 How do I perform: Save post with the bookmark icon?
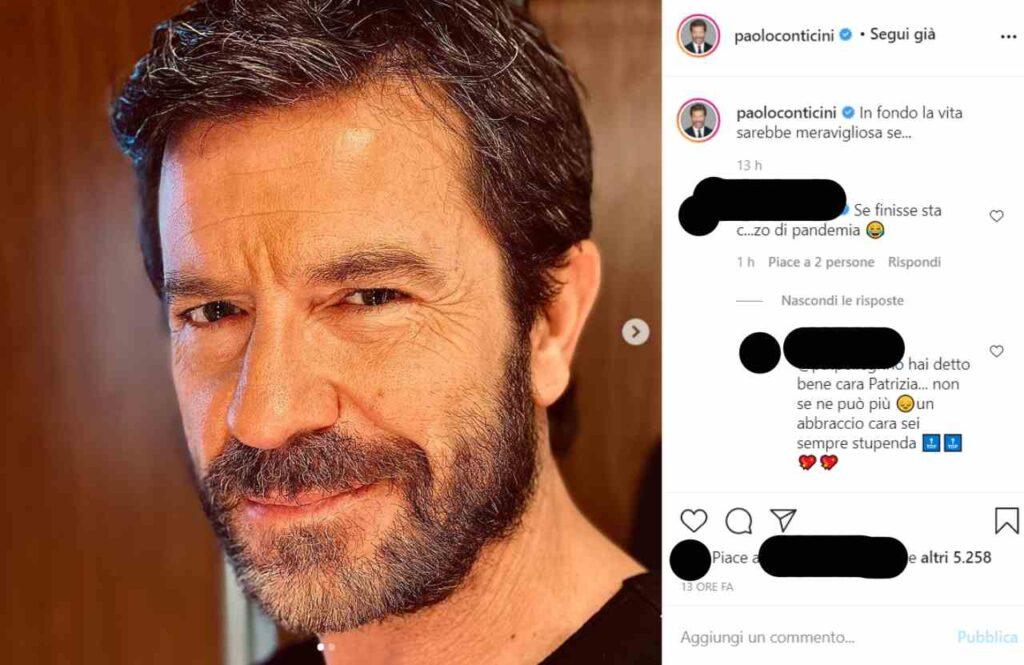point(1006,520)
